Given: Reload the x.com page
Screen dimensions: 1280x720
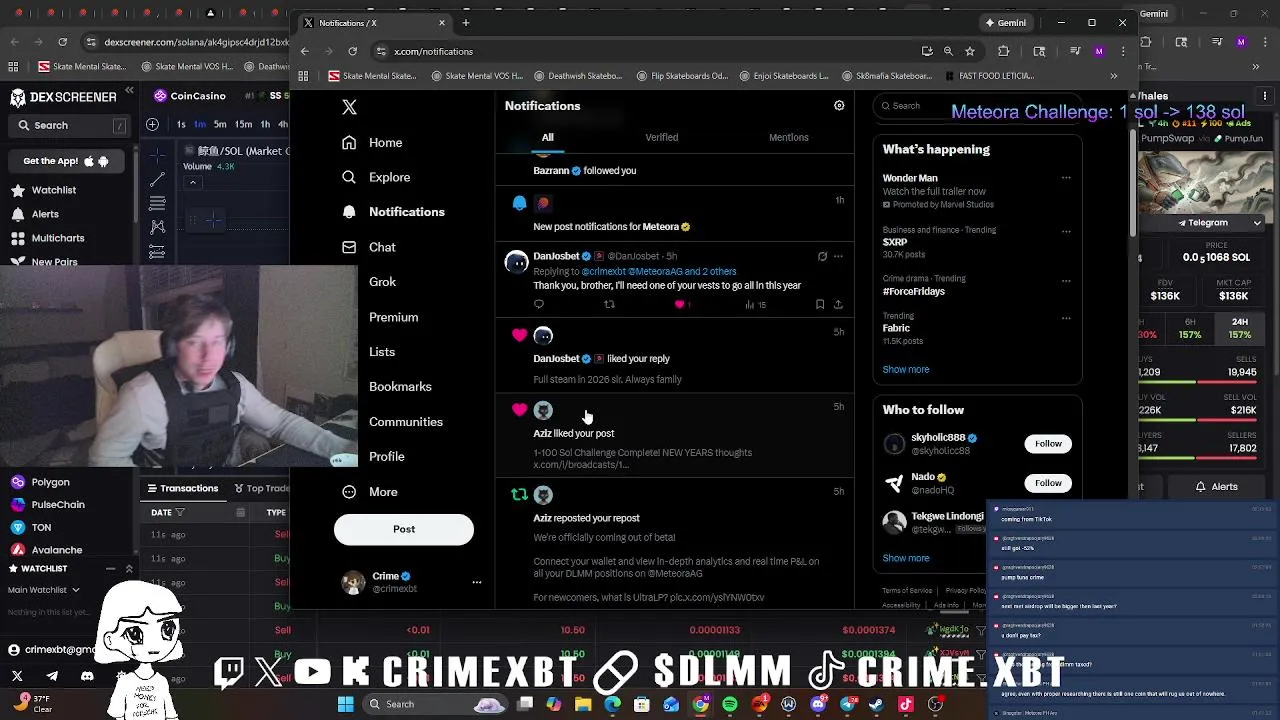Looking at the screenshot, I should 352,51.
